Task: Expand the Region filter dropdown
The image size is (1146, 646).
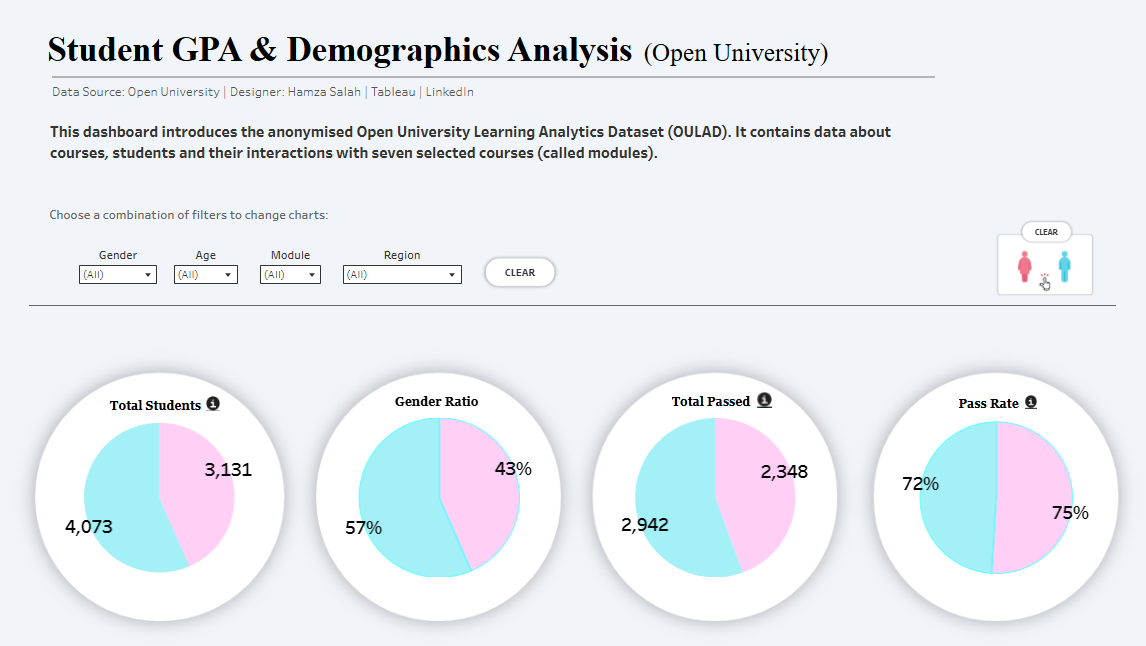Action: click(x=402, y=274)
